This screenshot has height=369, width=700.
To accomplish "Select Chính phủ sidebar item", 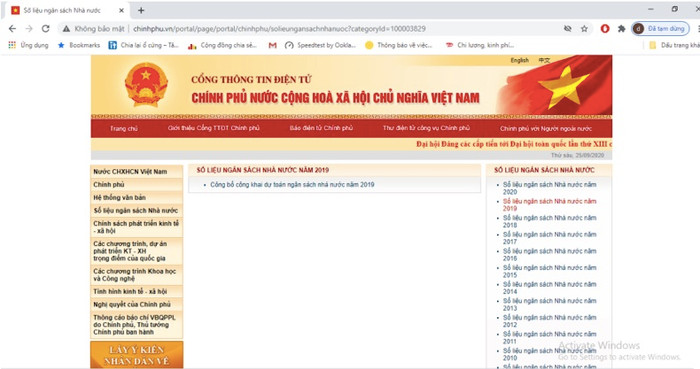I will [137, 184].
